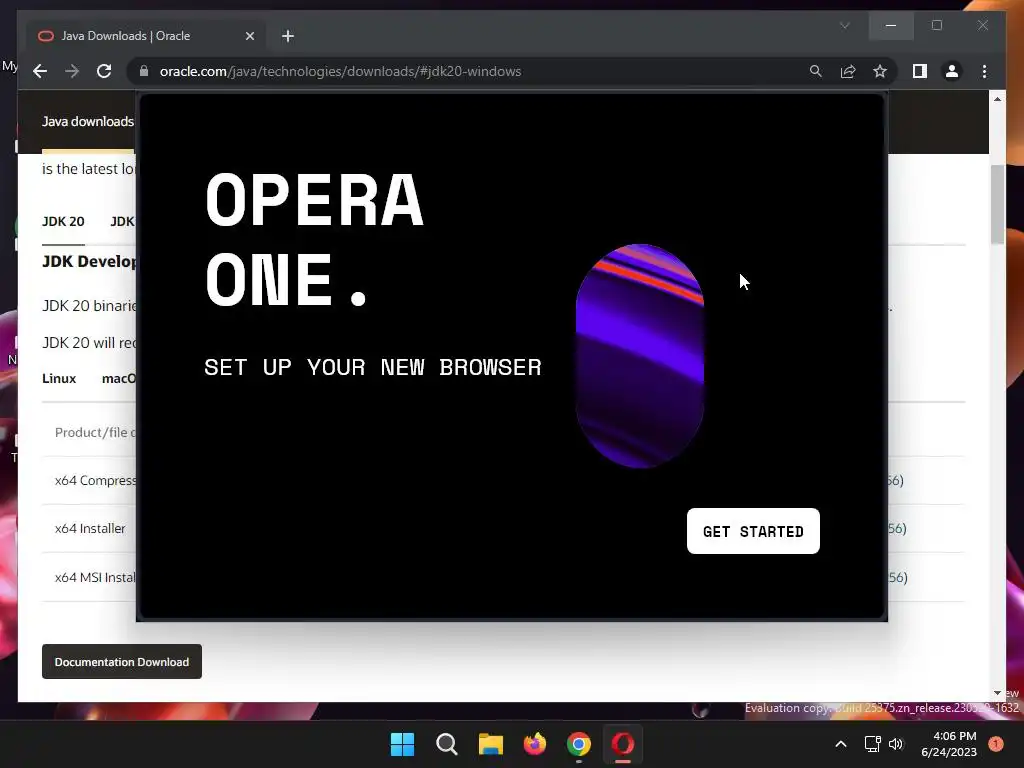1024x768 pixels.
Task: Open the Chrome profile menu
Action: [952, 71]
